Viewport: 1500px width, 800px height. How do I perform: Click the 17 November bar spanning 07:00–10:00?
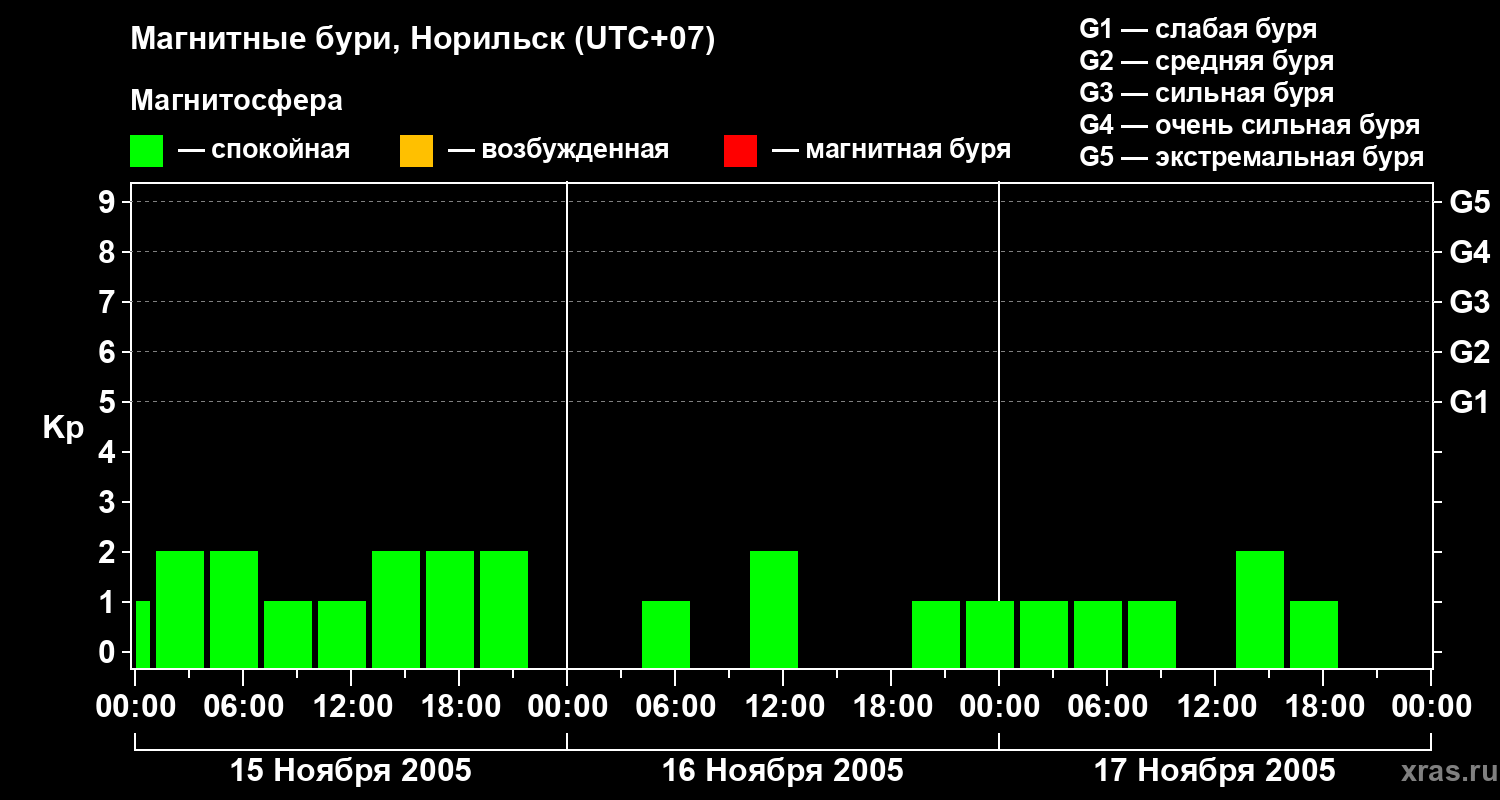click(x=1152, y=634)
